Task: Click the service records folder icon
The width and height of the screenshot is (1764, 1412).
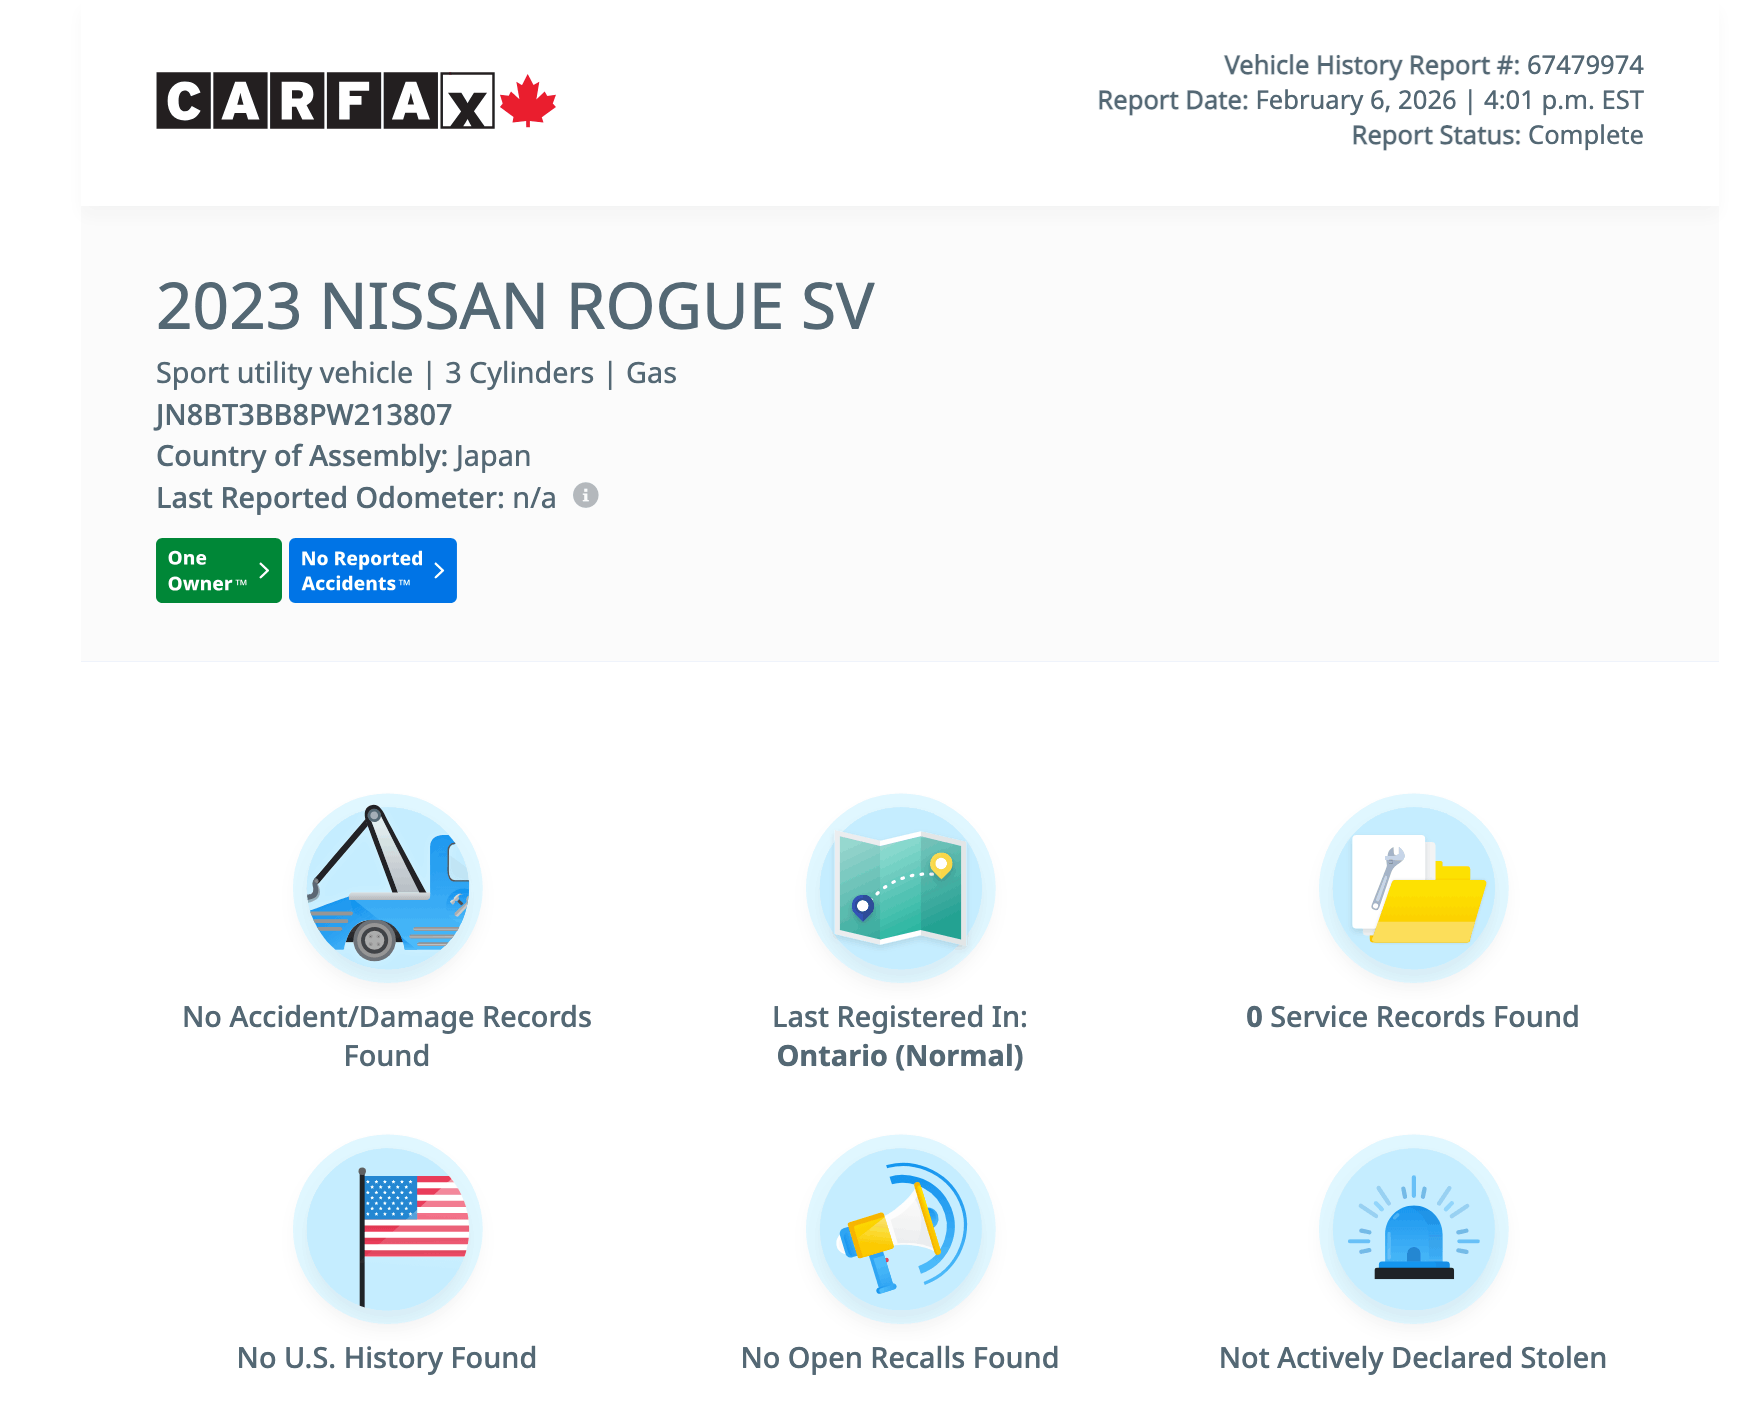Action: (1412, 888)
